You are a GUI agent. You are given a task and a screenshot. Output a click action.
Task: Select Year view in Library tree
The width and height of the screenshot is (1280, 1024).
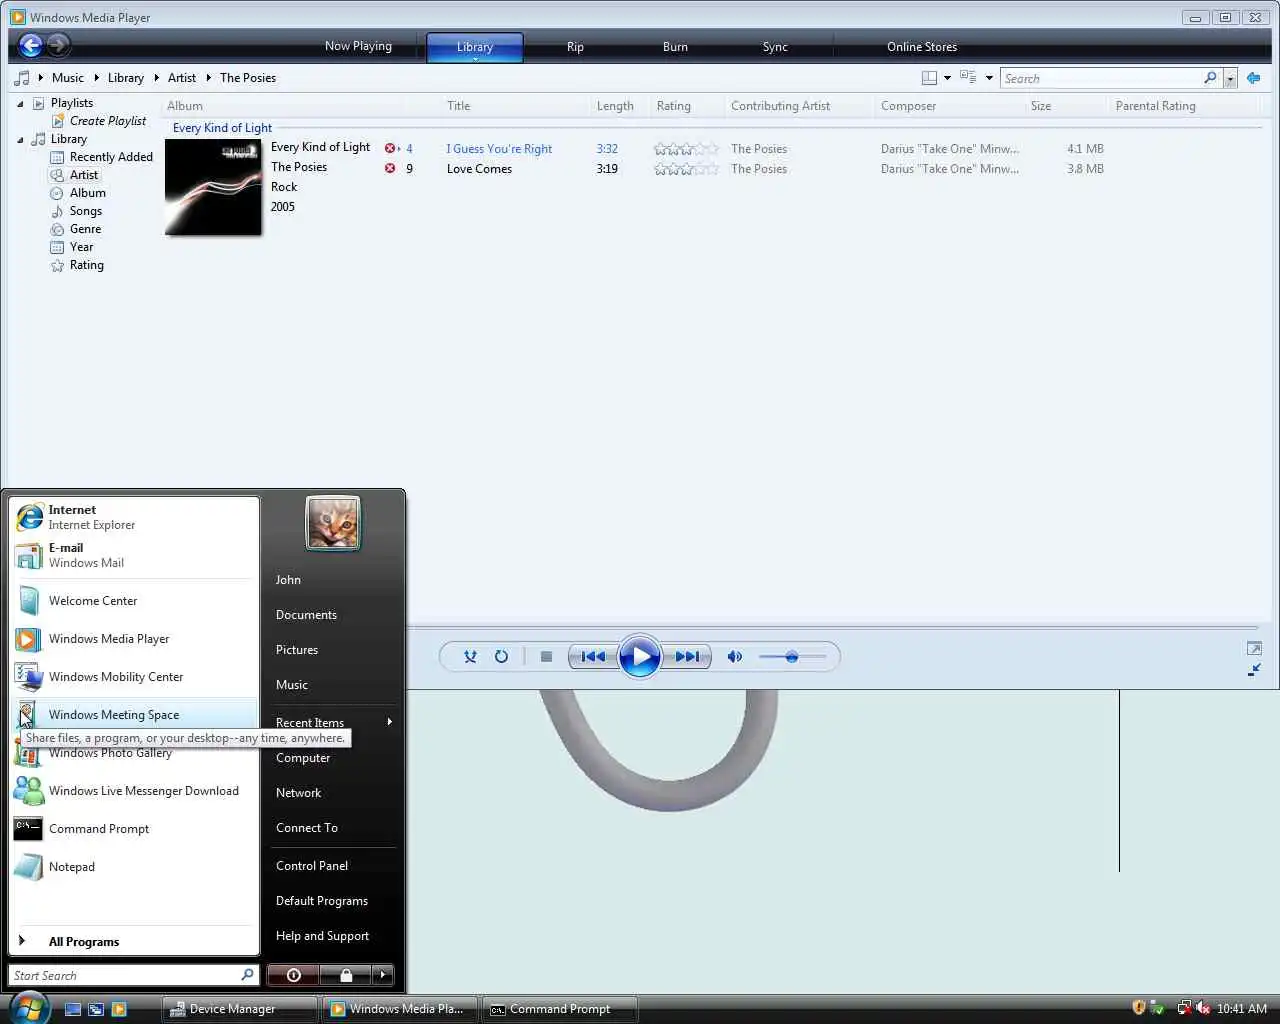pos(71,247)
